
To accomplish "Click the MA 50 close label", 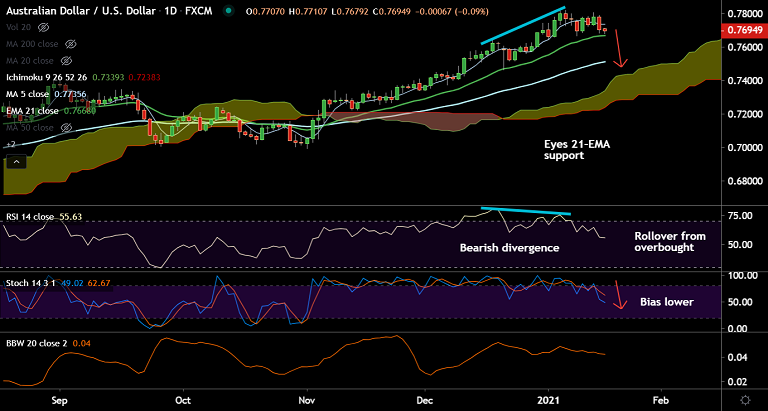I will (x=31, y=127).
